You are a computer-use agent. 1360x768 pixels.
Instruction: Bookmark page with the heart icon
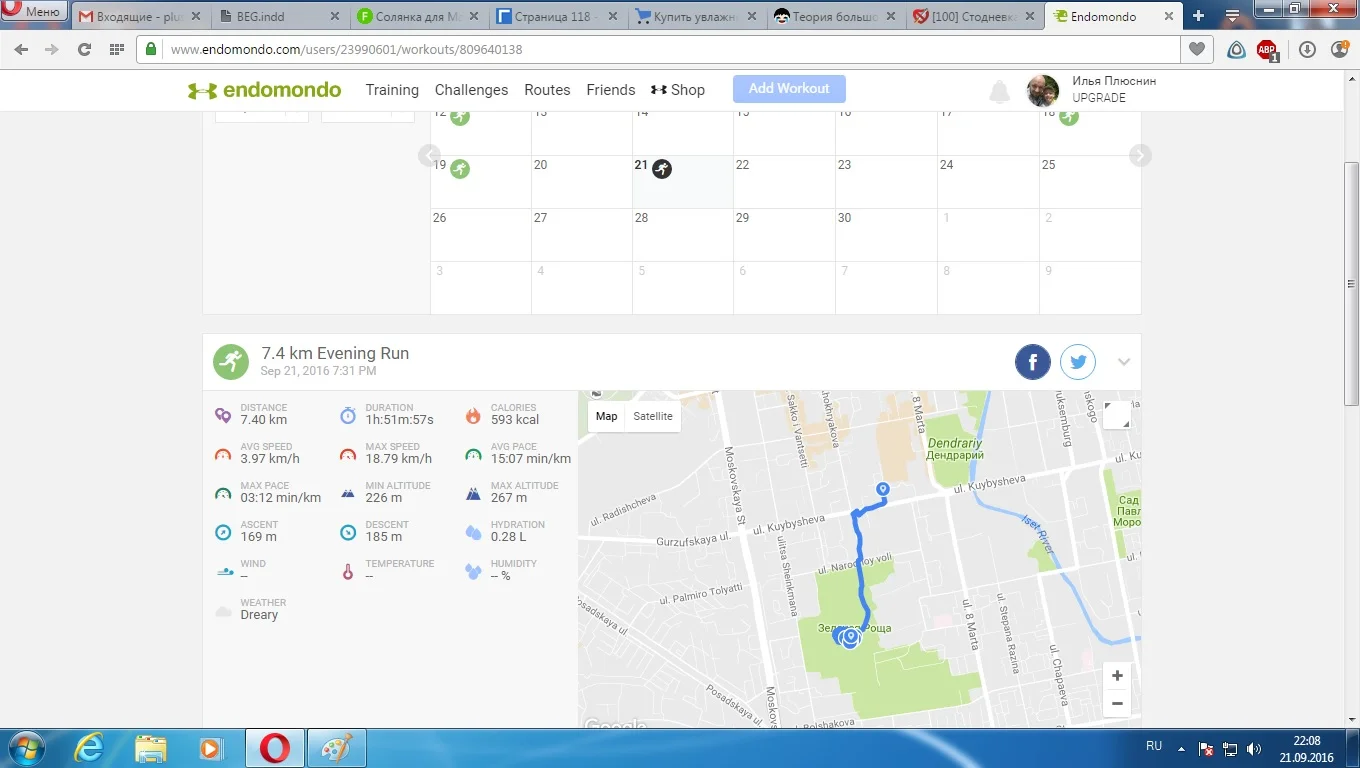(1196, 49)
